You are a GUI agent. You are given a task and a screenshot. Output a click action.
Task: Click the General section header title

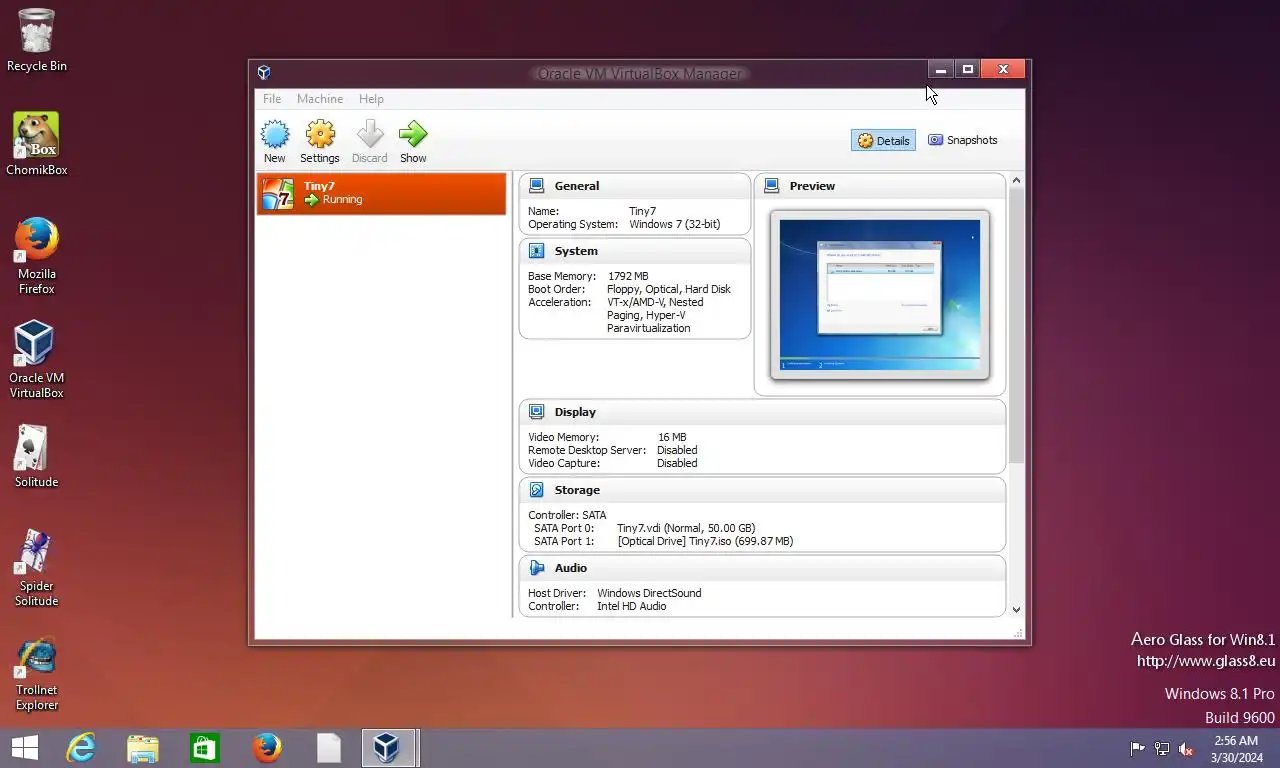577,186
